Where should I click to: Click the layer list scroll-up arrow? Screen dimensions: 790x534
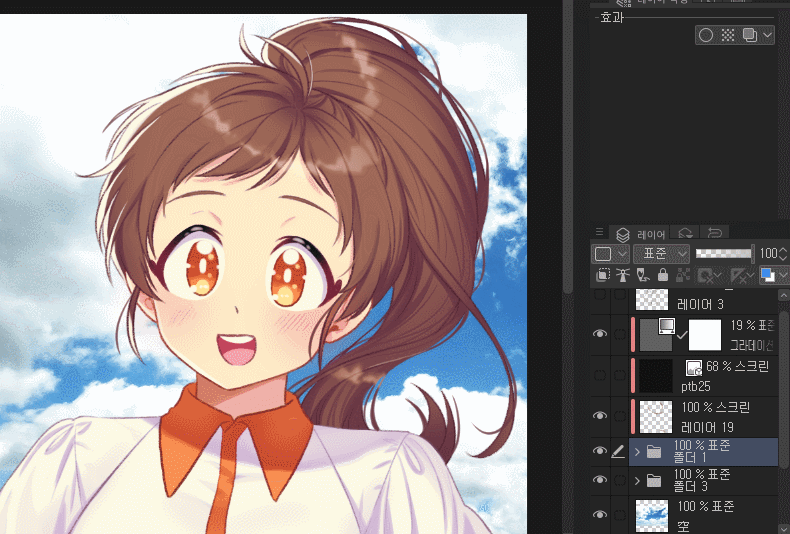(784, 295)
